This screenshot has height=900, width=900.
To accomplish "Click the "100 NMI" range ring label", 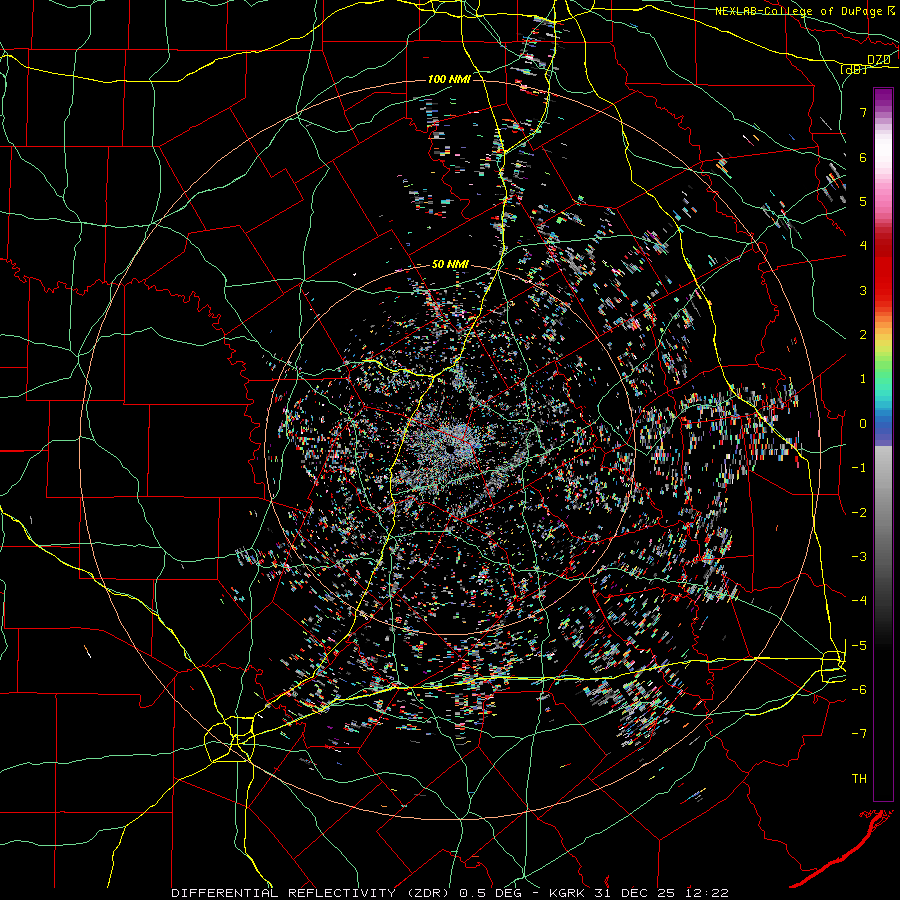I will 449,79.
